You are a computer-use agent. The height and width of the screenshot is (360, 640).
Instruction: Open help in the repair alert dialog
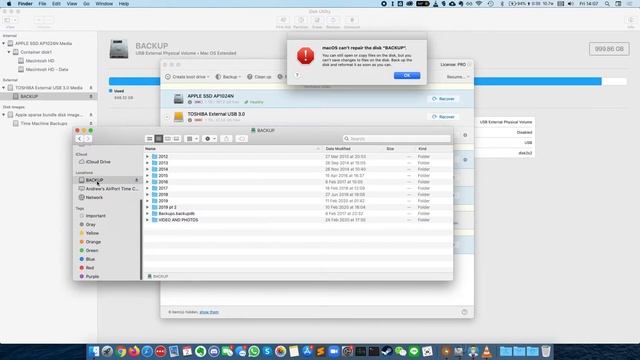(297, 75)
